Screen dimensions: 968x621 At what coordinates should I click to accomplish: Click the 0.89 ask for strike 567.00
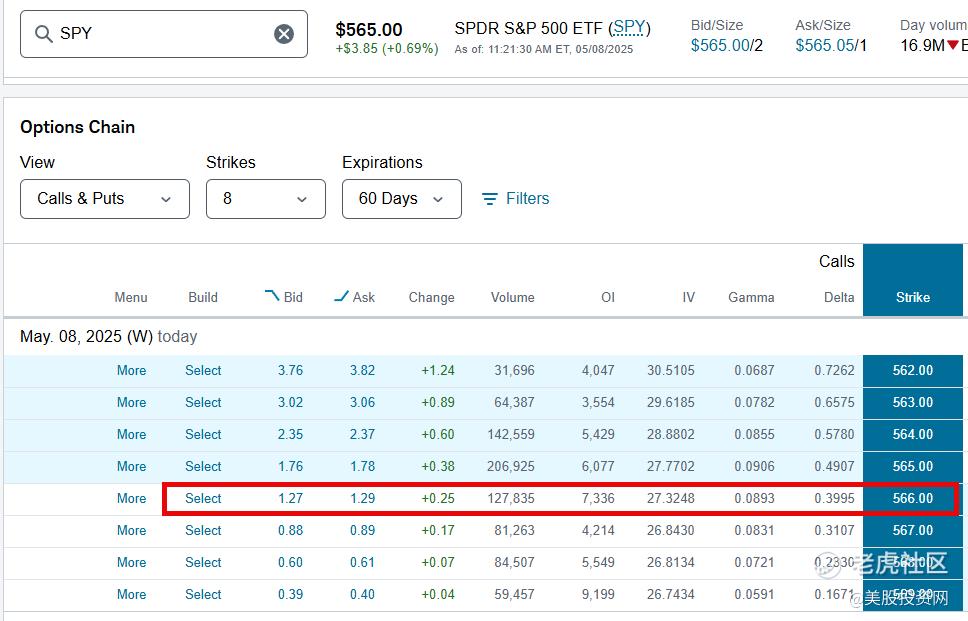pos(362,531)
